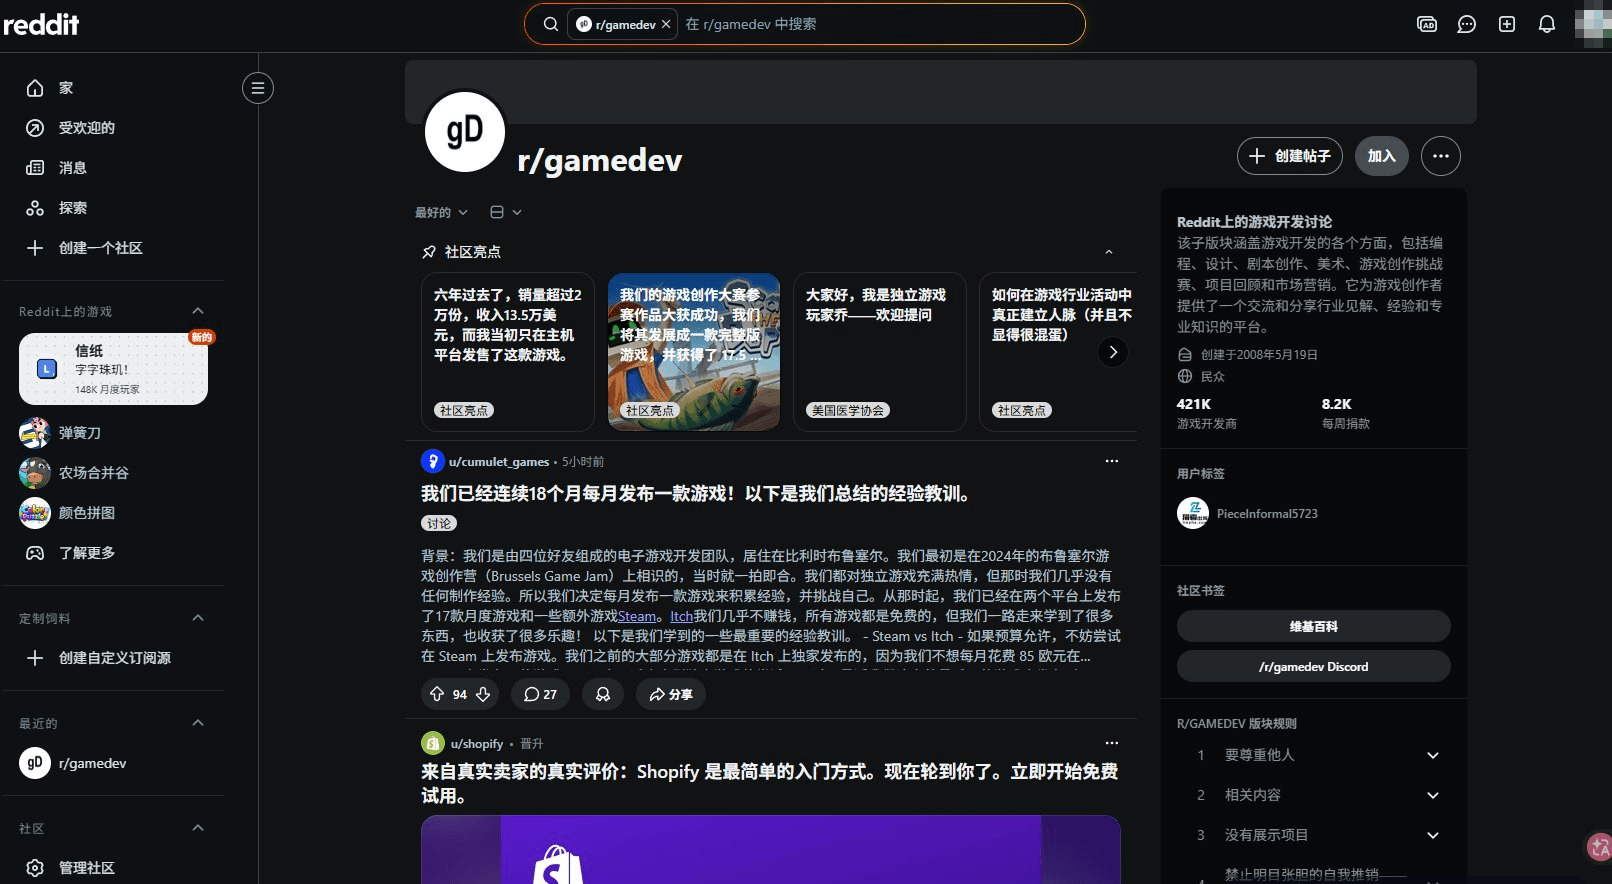The height and width of the screenshot is (884, 1612).
Task: Click the 创建帖子 button
Action: click(x=1289, y=156)
